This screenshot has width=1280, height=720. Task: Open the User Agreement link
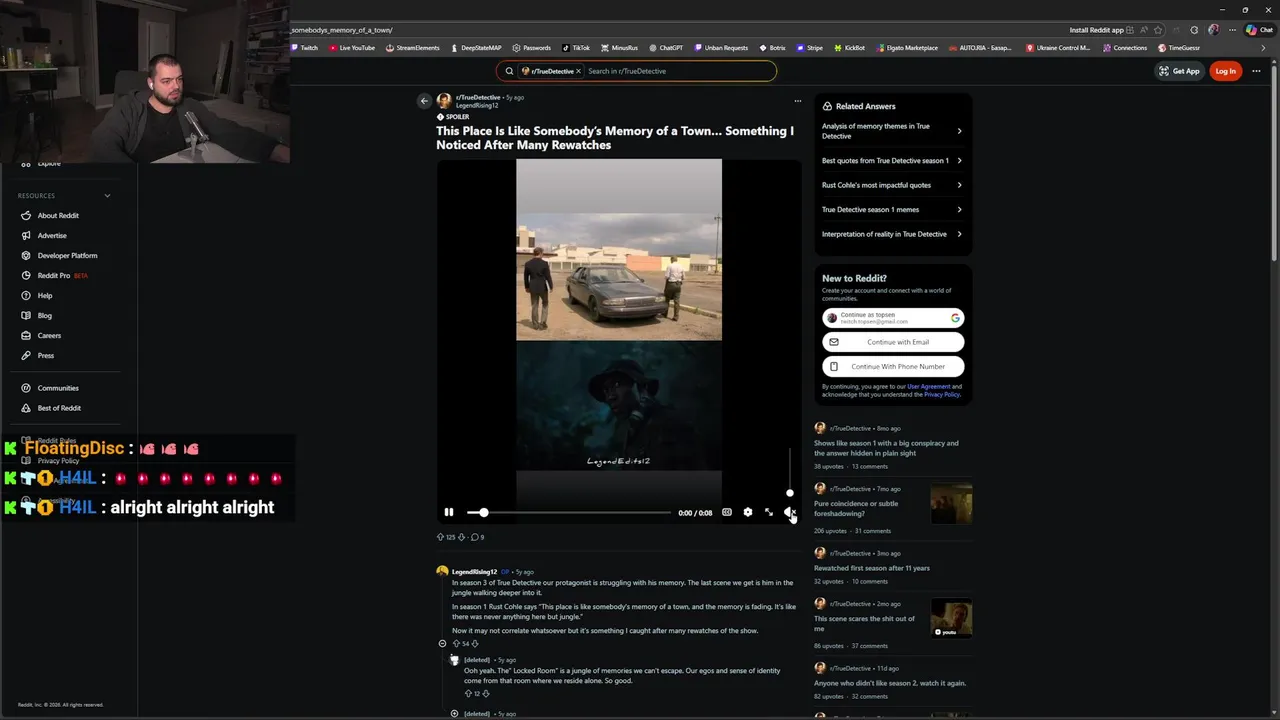[929, 386]
